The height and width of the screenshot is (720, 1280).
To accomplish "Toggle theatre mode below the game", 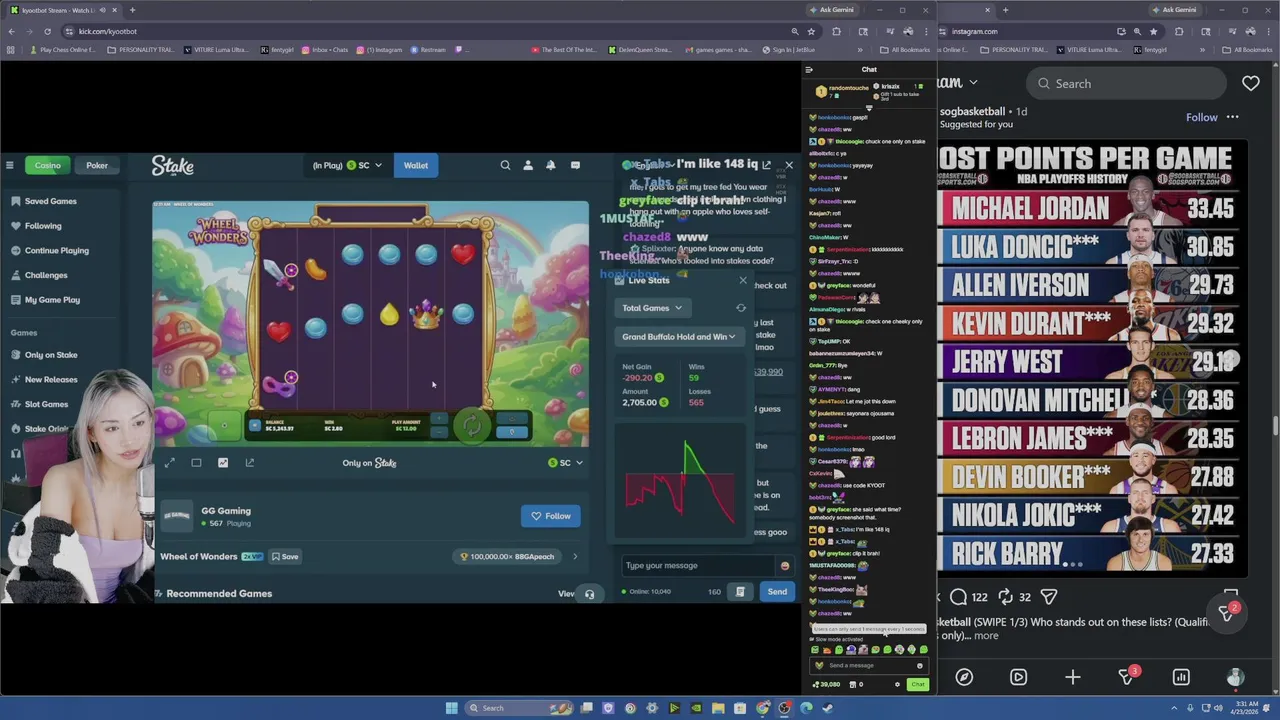I will [196, 462].
